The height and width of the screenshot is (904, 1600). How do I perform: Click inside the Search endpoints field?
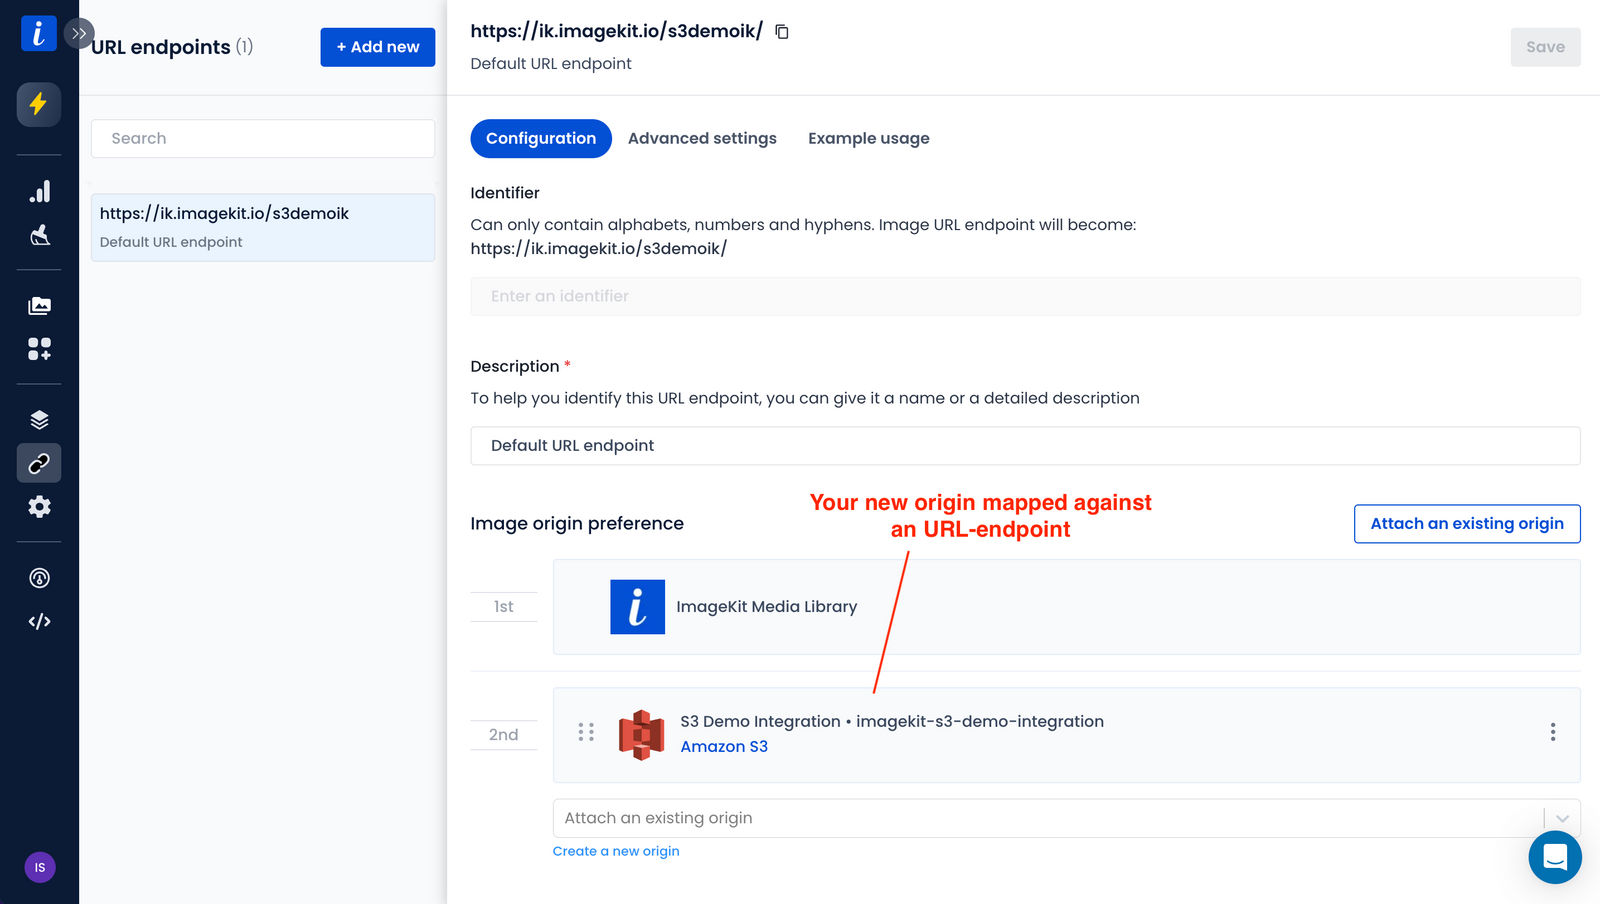coord(262,138)
